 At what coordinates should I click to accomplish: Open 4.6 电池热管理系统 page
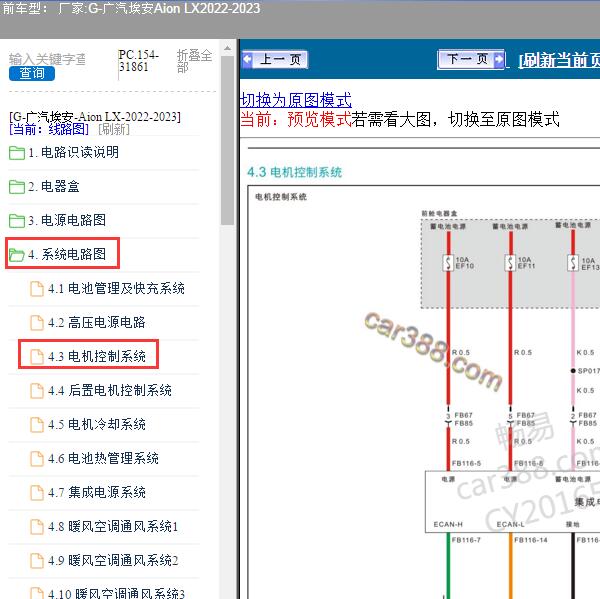click(x=103, y=459)
